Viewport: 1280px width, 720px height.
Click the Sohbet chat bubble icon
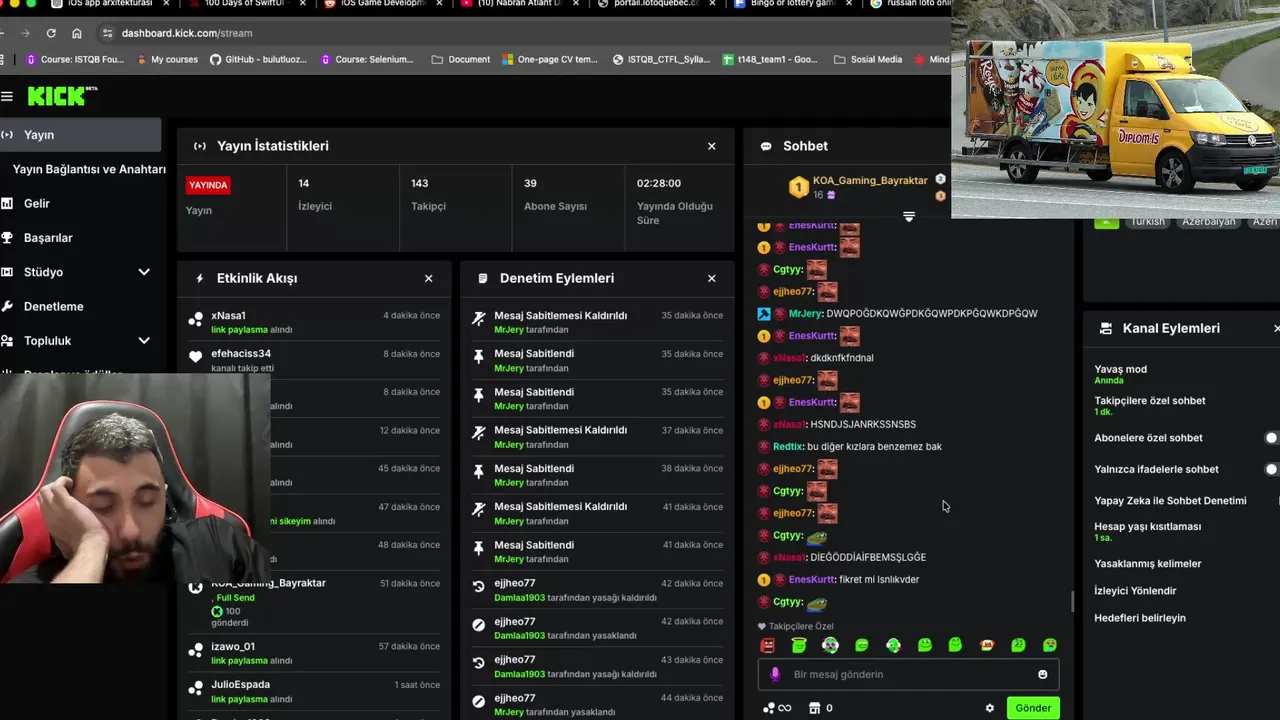point(766,146)
